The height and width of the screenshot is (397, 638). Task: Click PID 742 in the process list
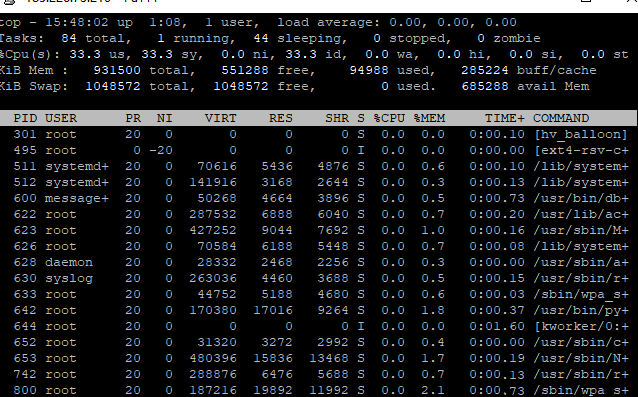pyautogui.click(x=25, y=375)
